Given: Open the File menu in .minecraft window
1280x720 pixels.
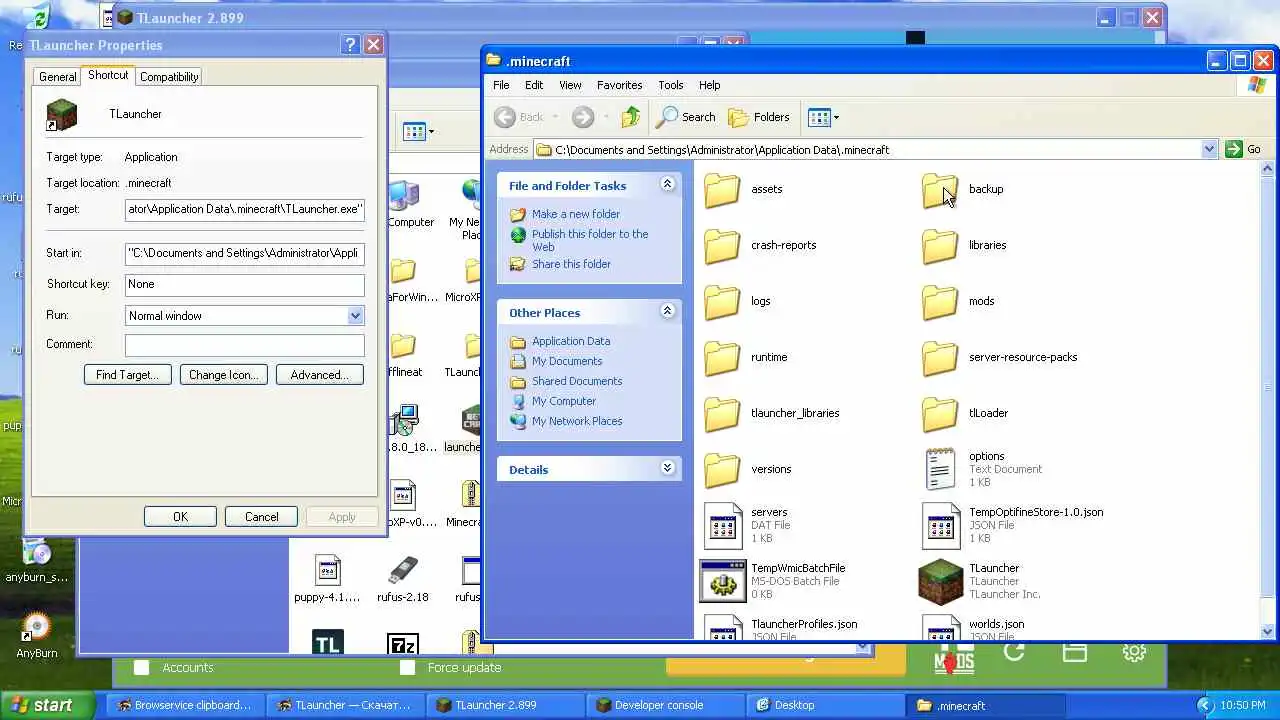Looking at the screenshot, I should tap(501, 85).
